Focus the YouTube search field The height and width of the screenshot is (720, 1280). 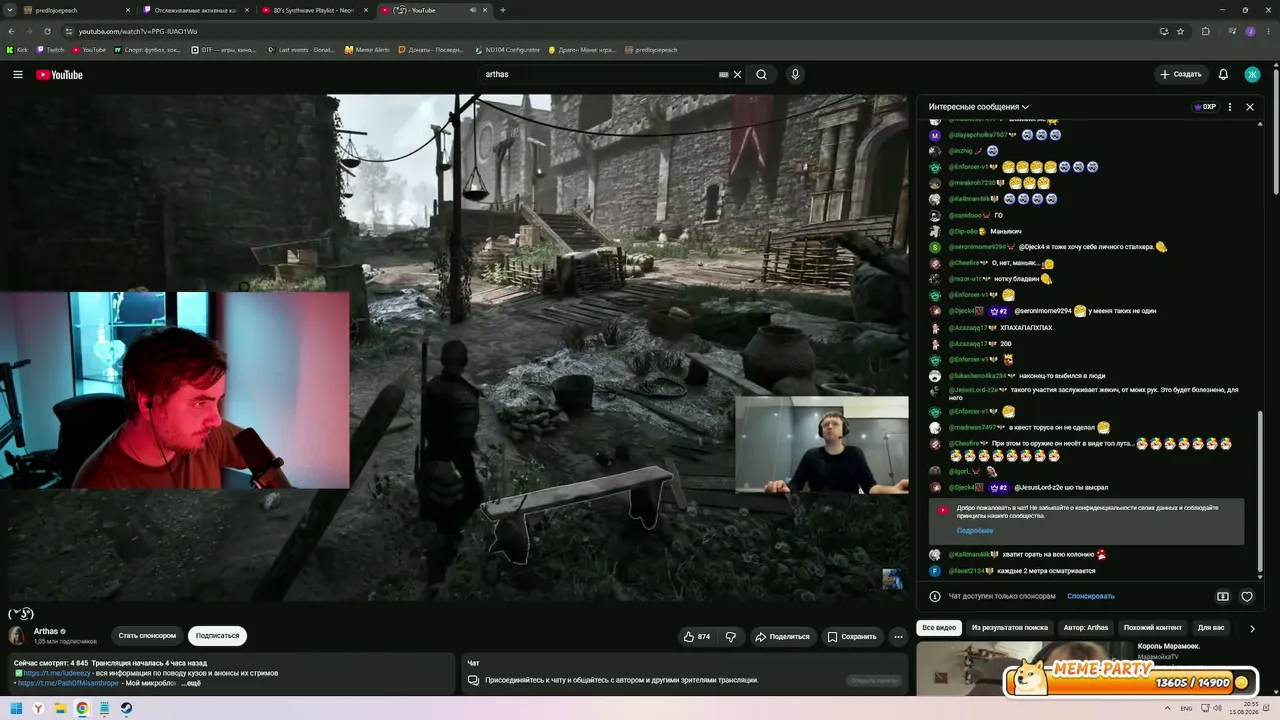point(600,75)
